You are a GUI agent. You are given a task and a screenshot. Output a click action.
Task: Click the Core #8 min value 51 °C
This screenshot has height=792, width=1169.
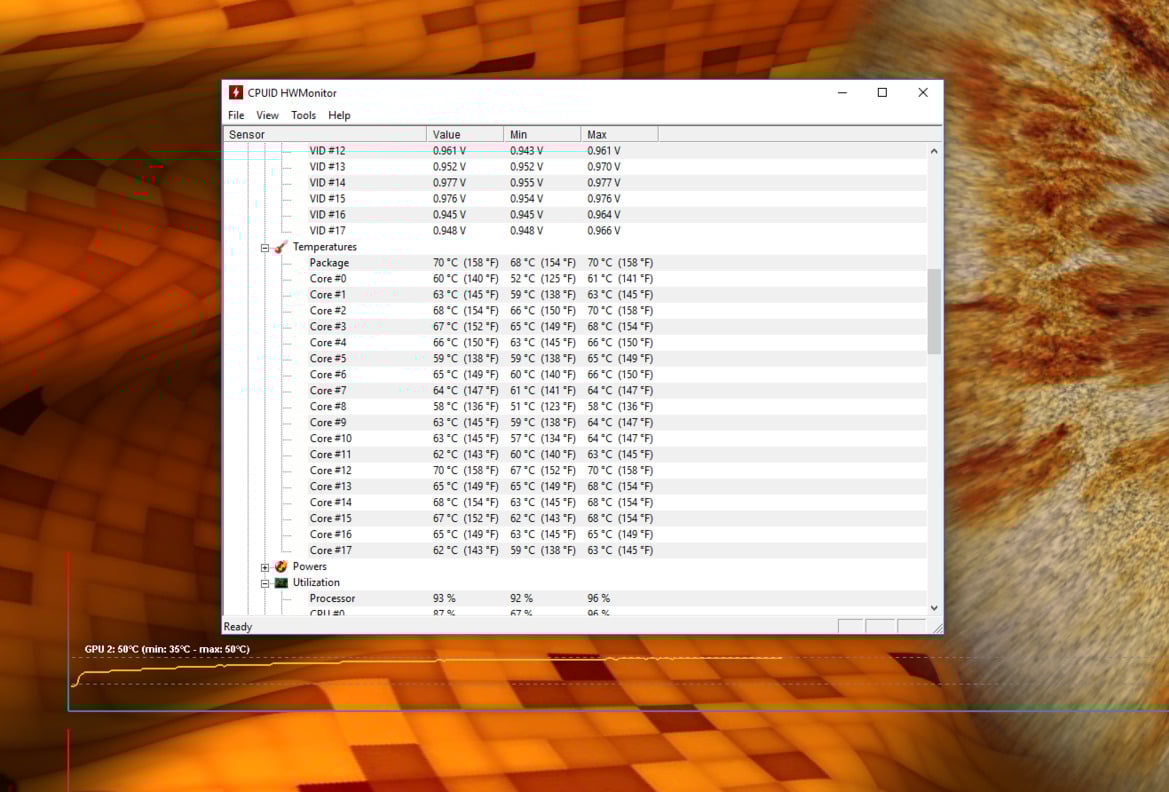pos(543,406)
